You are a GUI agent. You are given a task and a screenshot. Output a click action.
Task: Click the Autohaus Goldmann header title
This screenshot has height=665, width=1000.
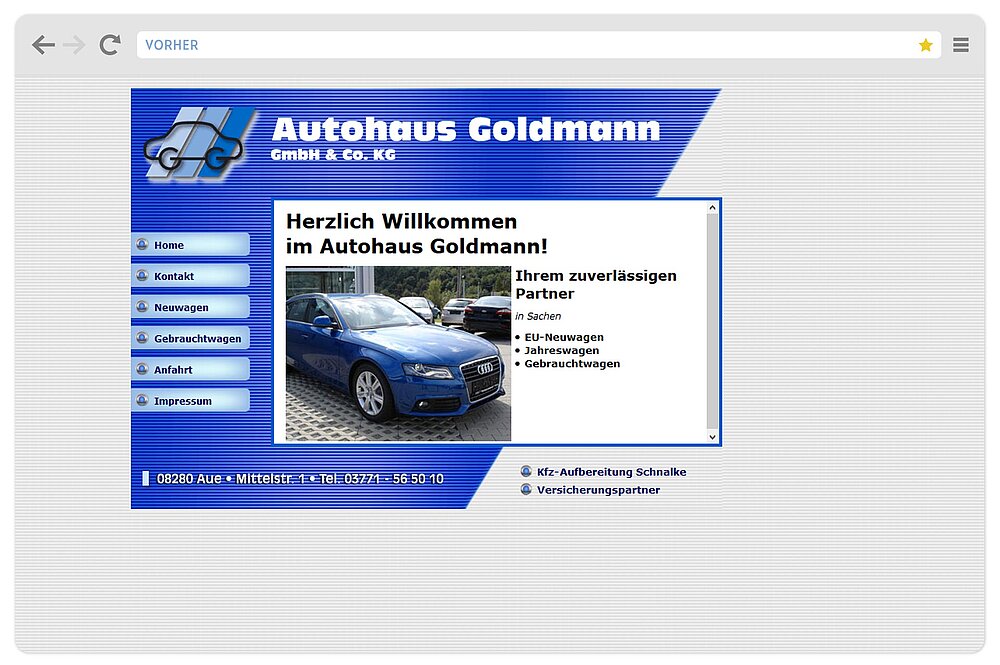[x=466, y=129]
